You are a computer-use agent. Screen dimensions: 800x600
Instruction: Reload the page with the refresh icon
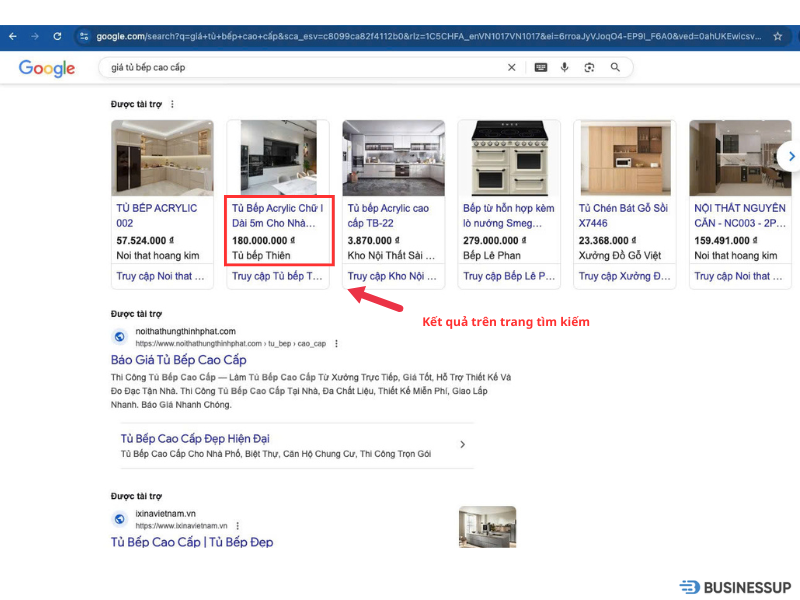pyautogui.click(x=58, y=36)
